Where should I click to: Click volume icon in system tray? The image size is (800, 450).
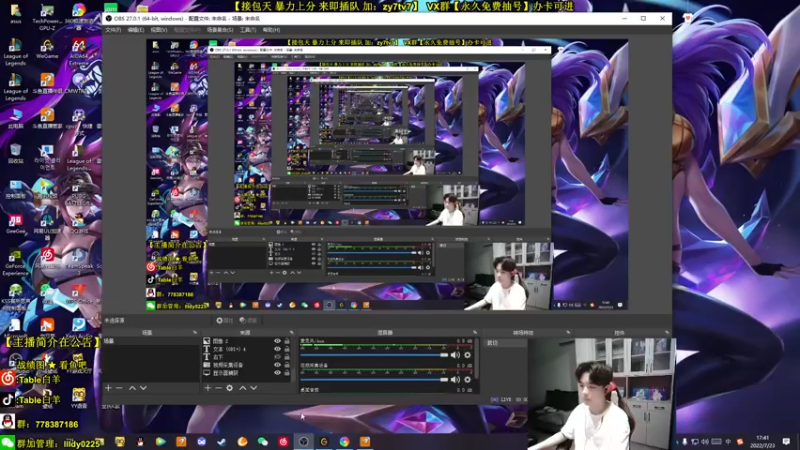705,442
